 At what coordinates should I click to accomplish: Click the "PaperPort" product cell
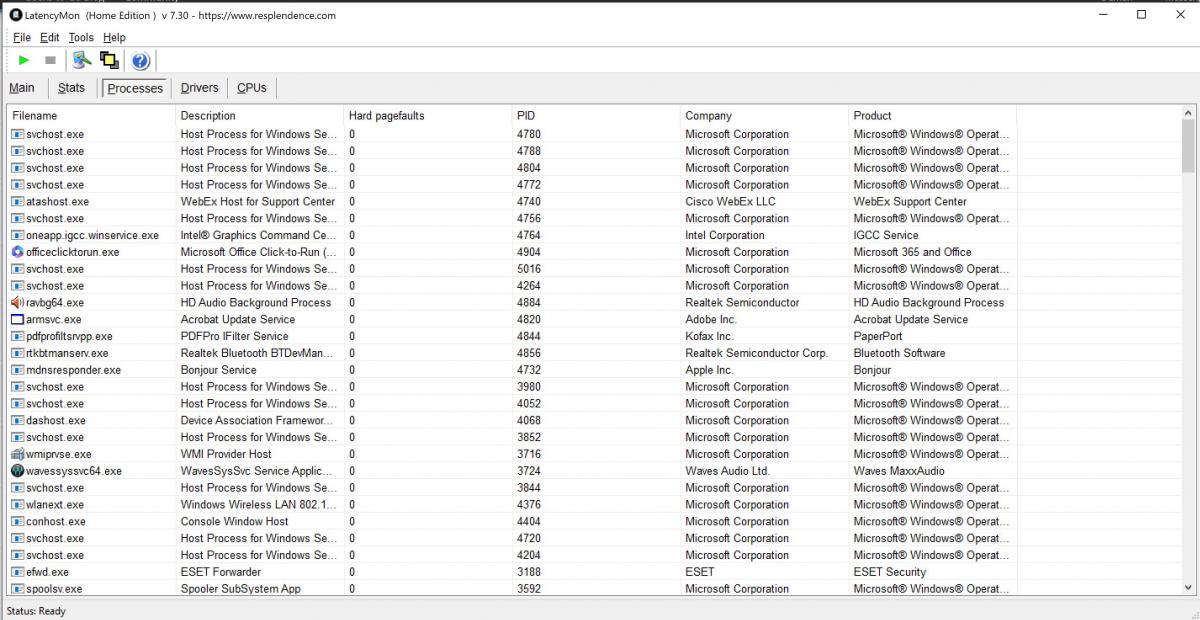(x=878, y=337)
